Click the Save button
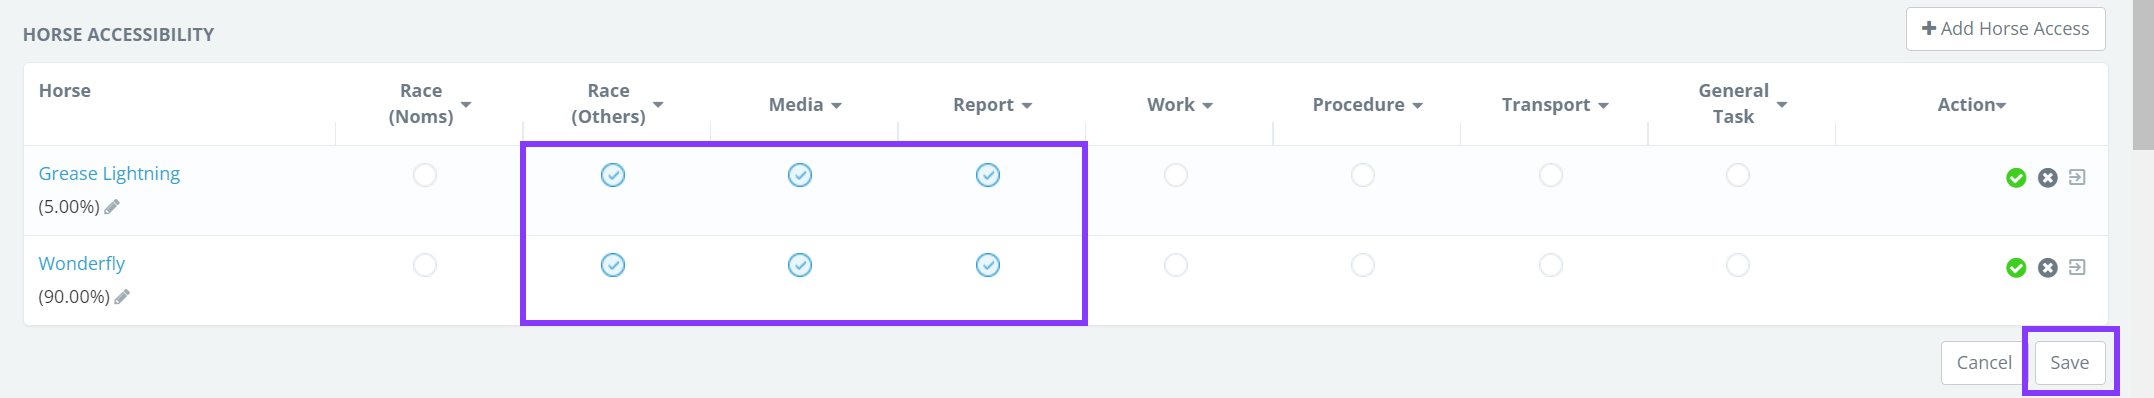Viewport: 2154px width, 398px height. point(2070,362)
